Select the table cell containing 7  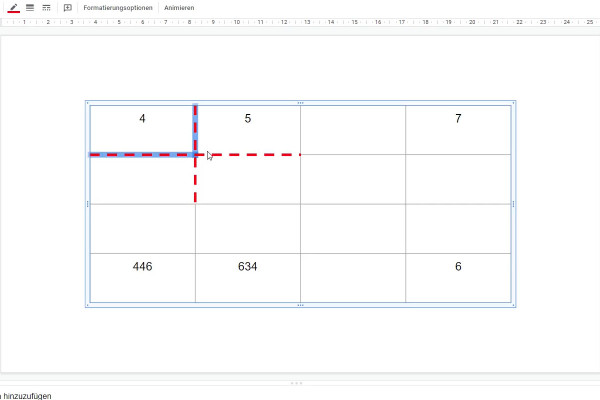(458, 130)
